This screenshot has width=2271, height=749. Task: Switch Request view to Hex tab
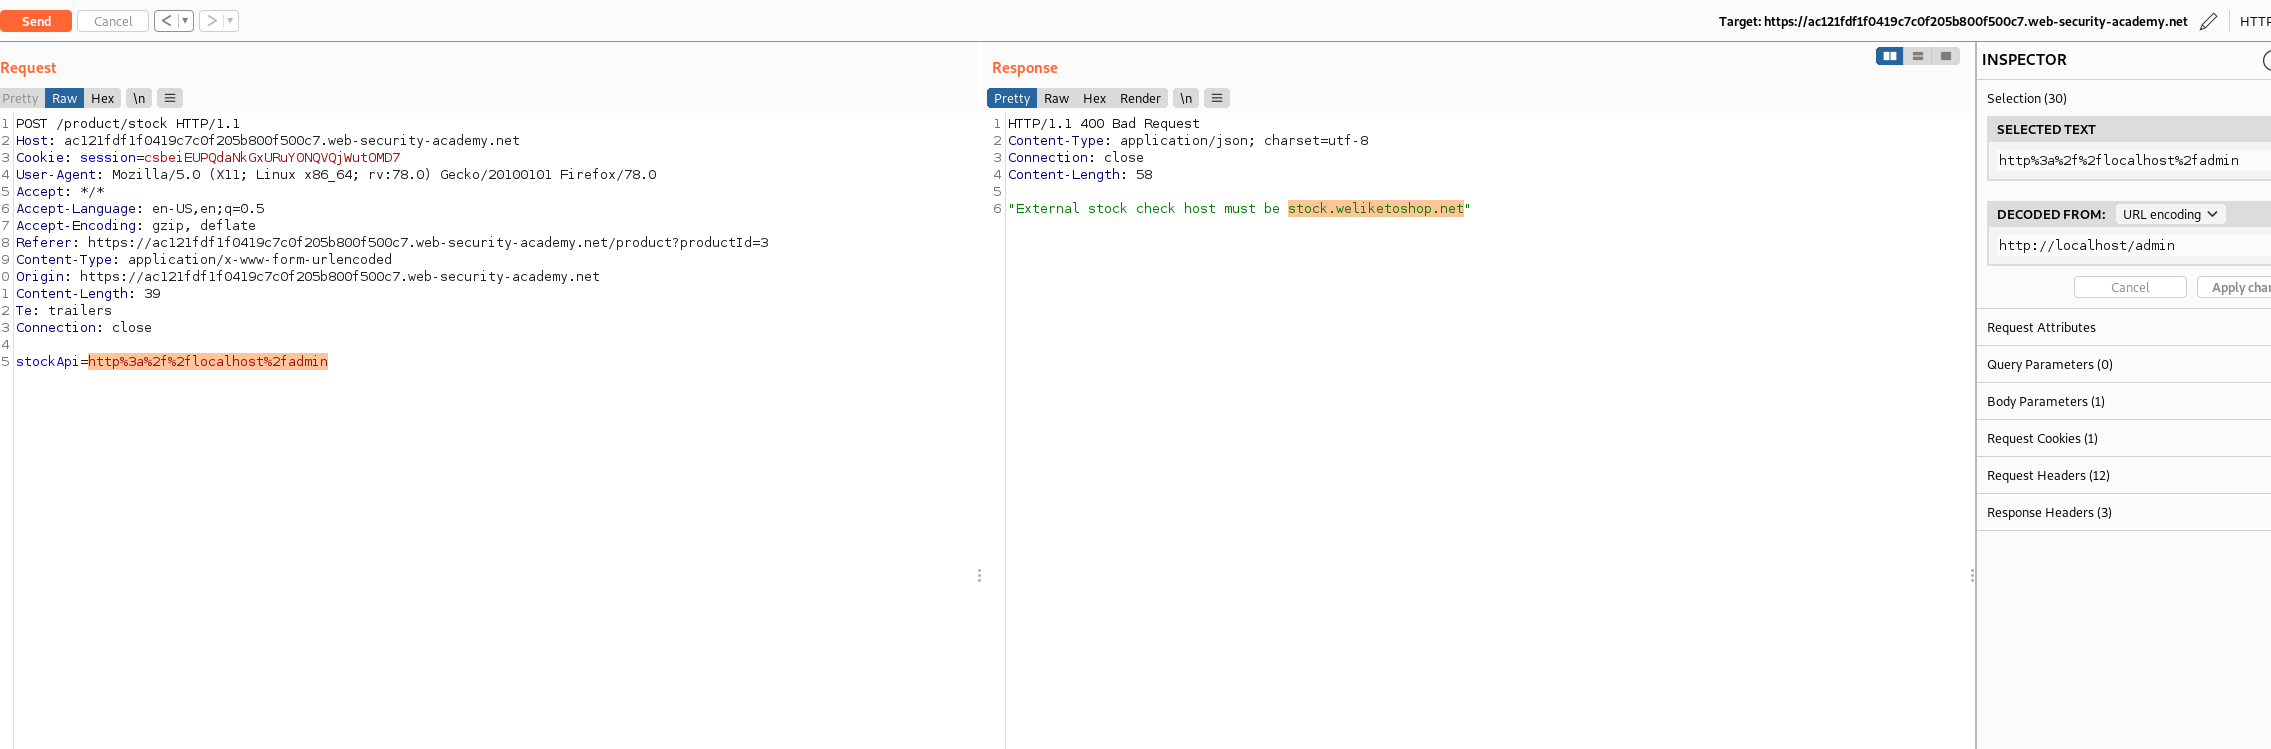click(102, 98)
